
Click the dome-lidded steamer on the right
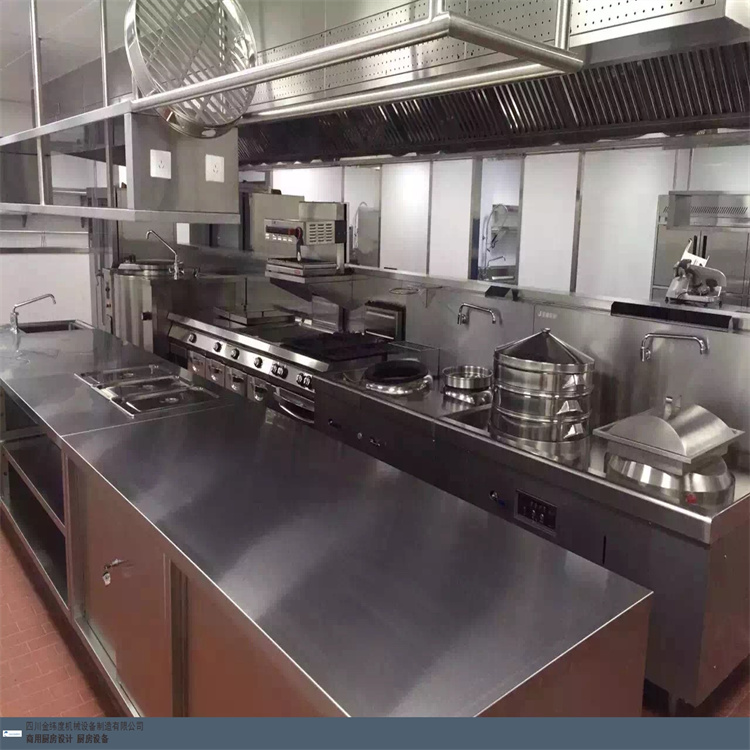[668, 449]
